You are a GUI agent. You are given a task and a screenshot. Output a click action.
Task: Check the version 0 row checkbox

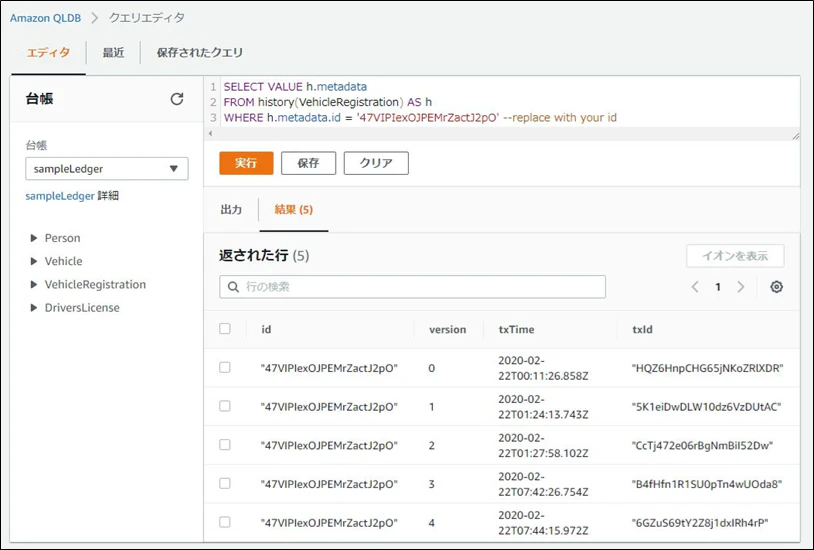point(225,368)
